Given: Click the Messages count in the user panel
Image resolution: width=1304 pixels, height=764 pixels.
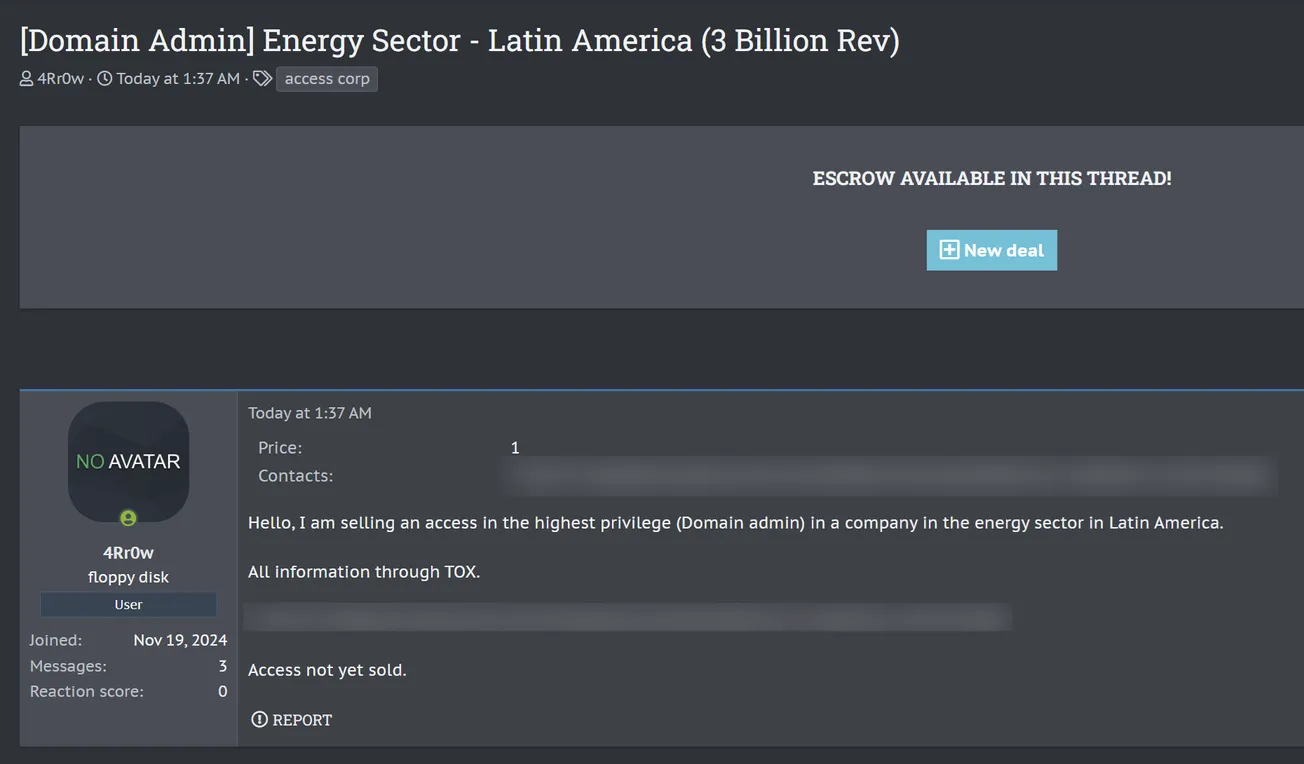Looking at the screenshot, I should [x=222, y=666].
